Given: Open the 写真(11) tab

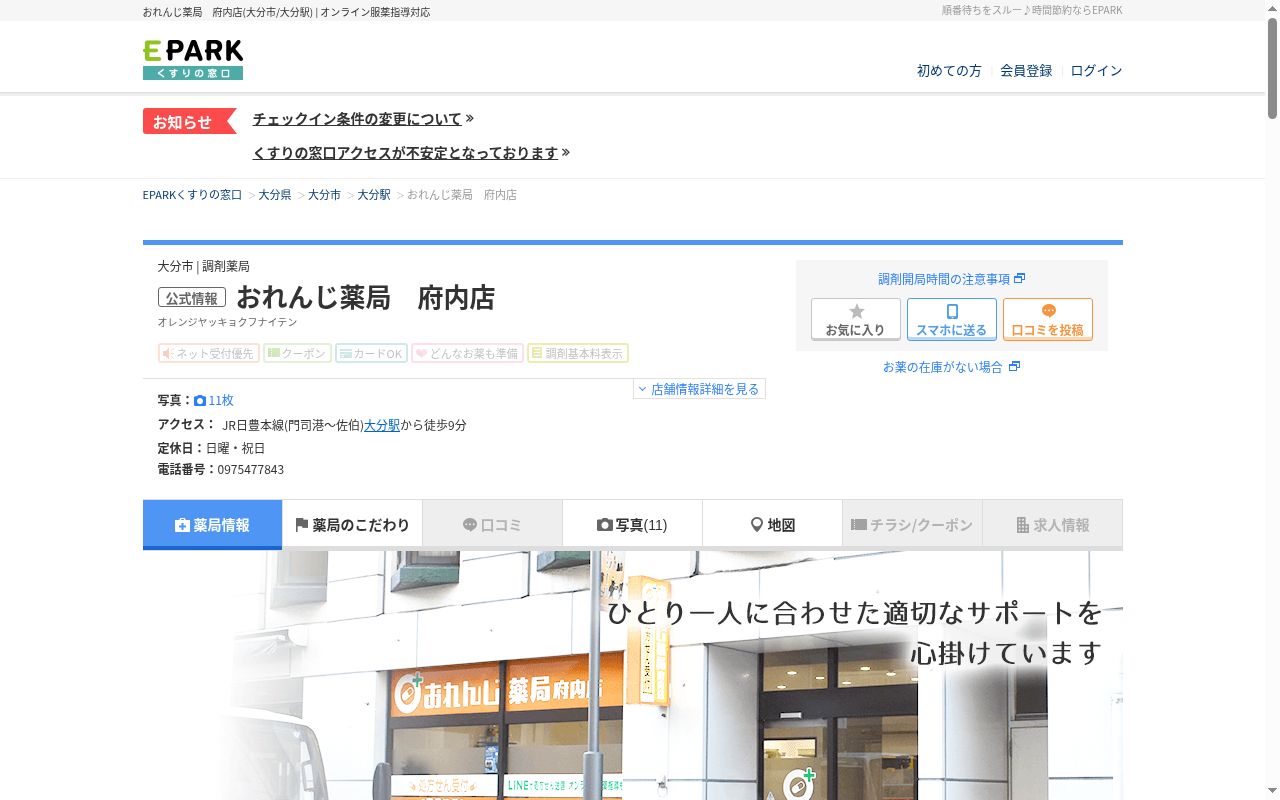Looking at the screenshot, I should click(632, 525).
